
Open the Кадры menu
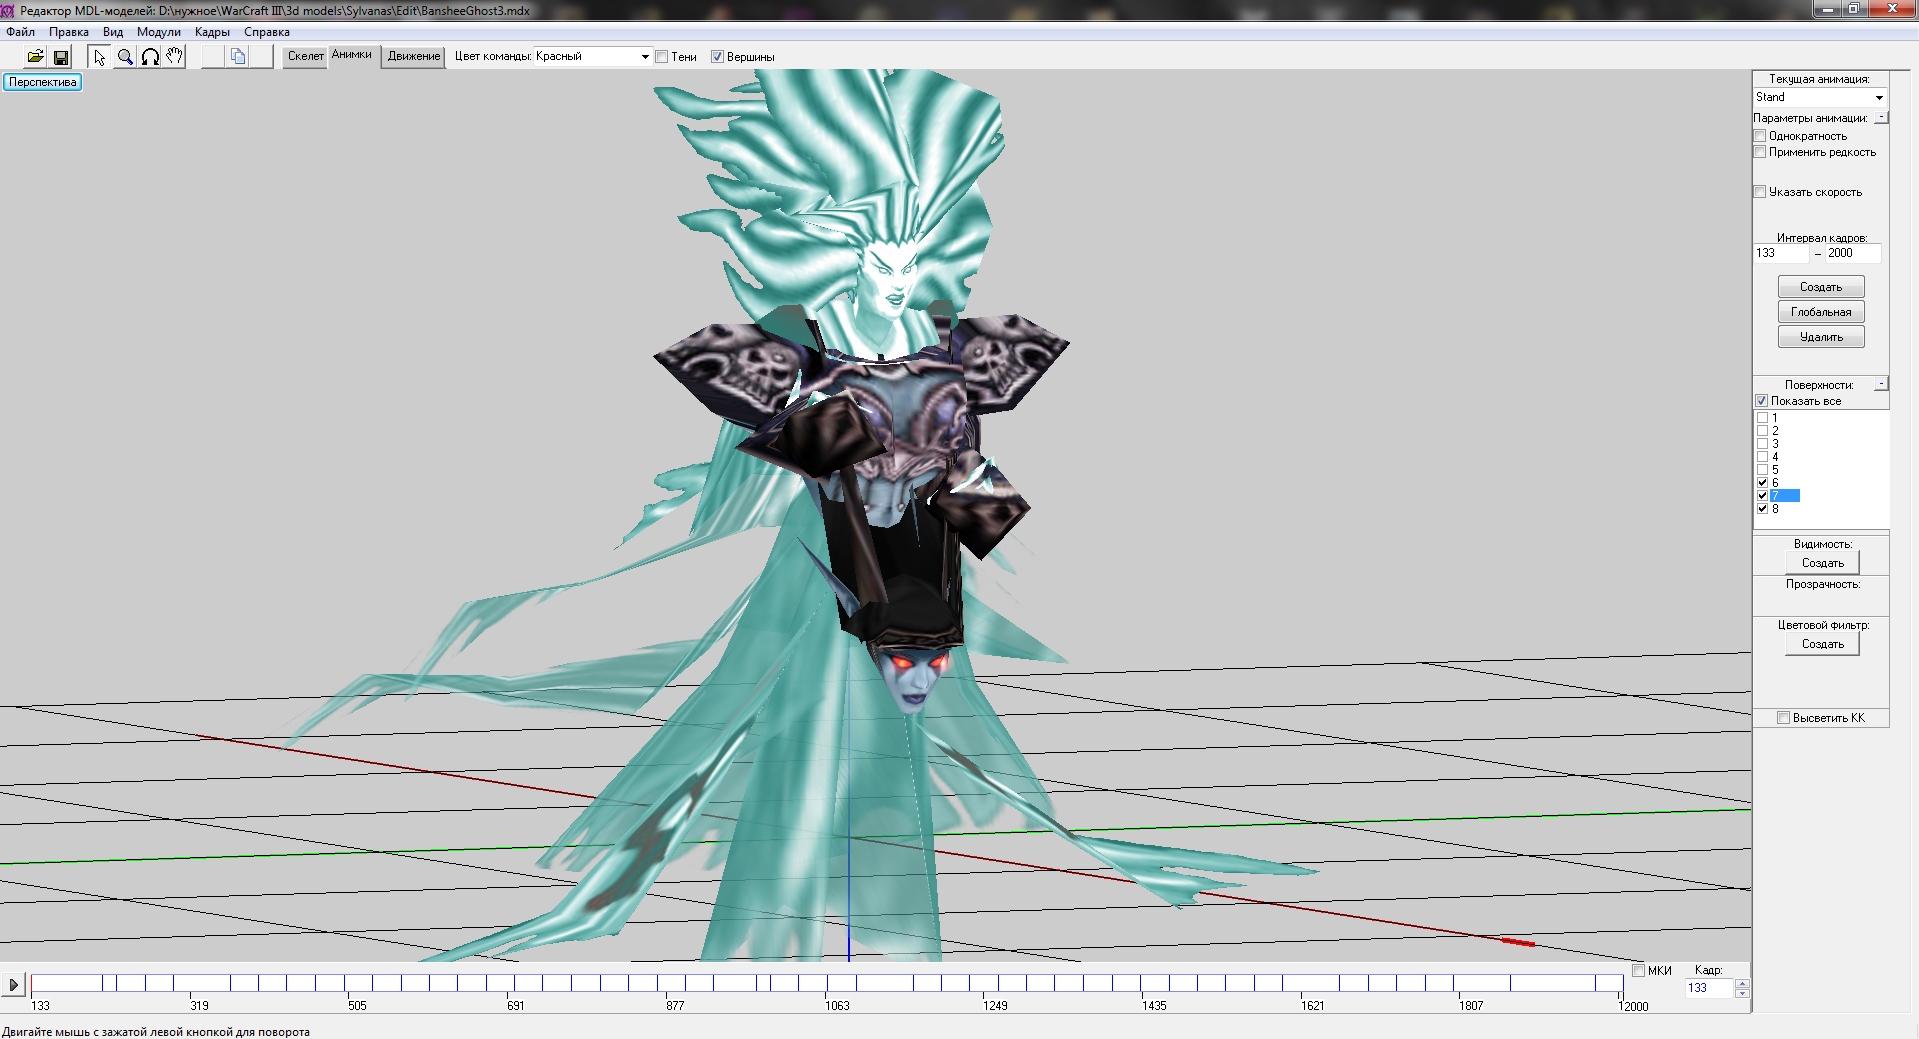pos(212,32)
